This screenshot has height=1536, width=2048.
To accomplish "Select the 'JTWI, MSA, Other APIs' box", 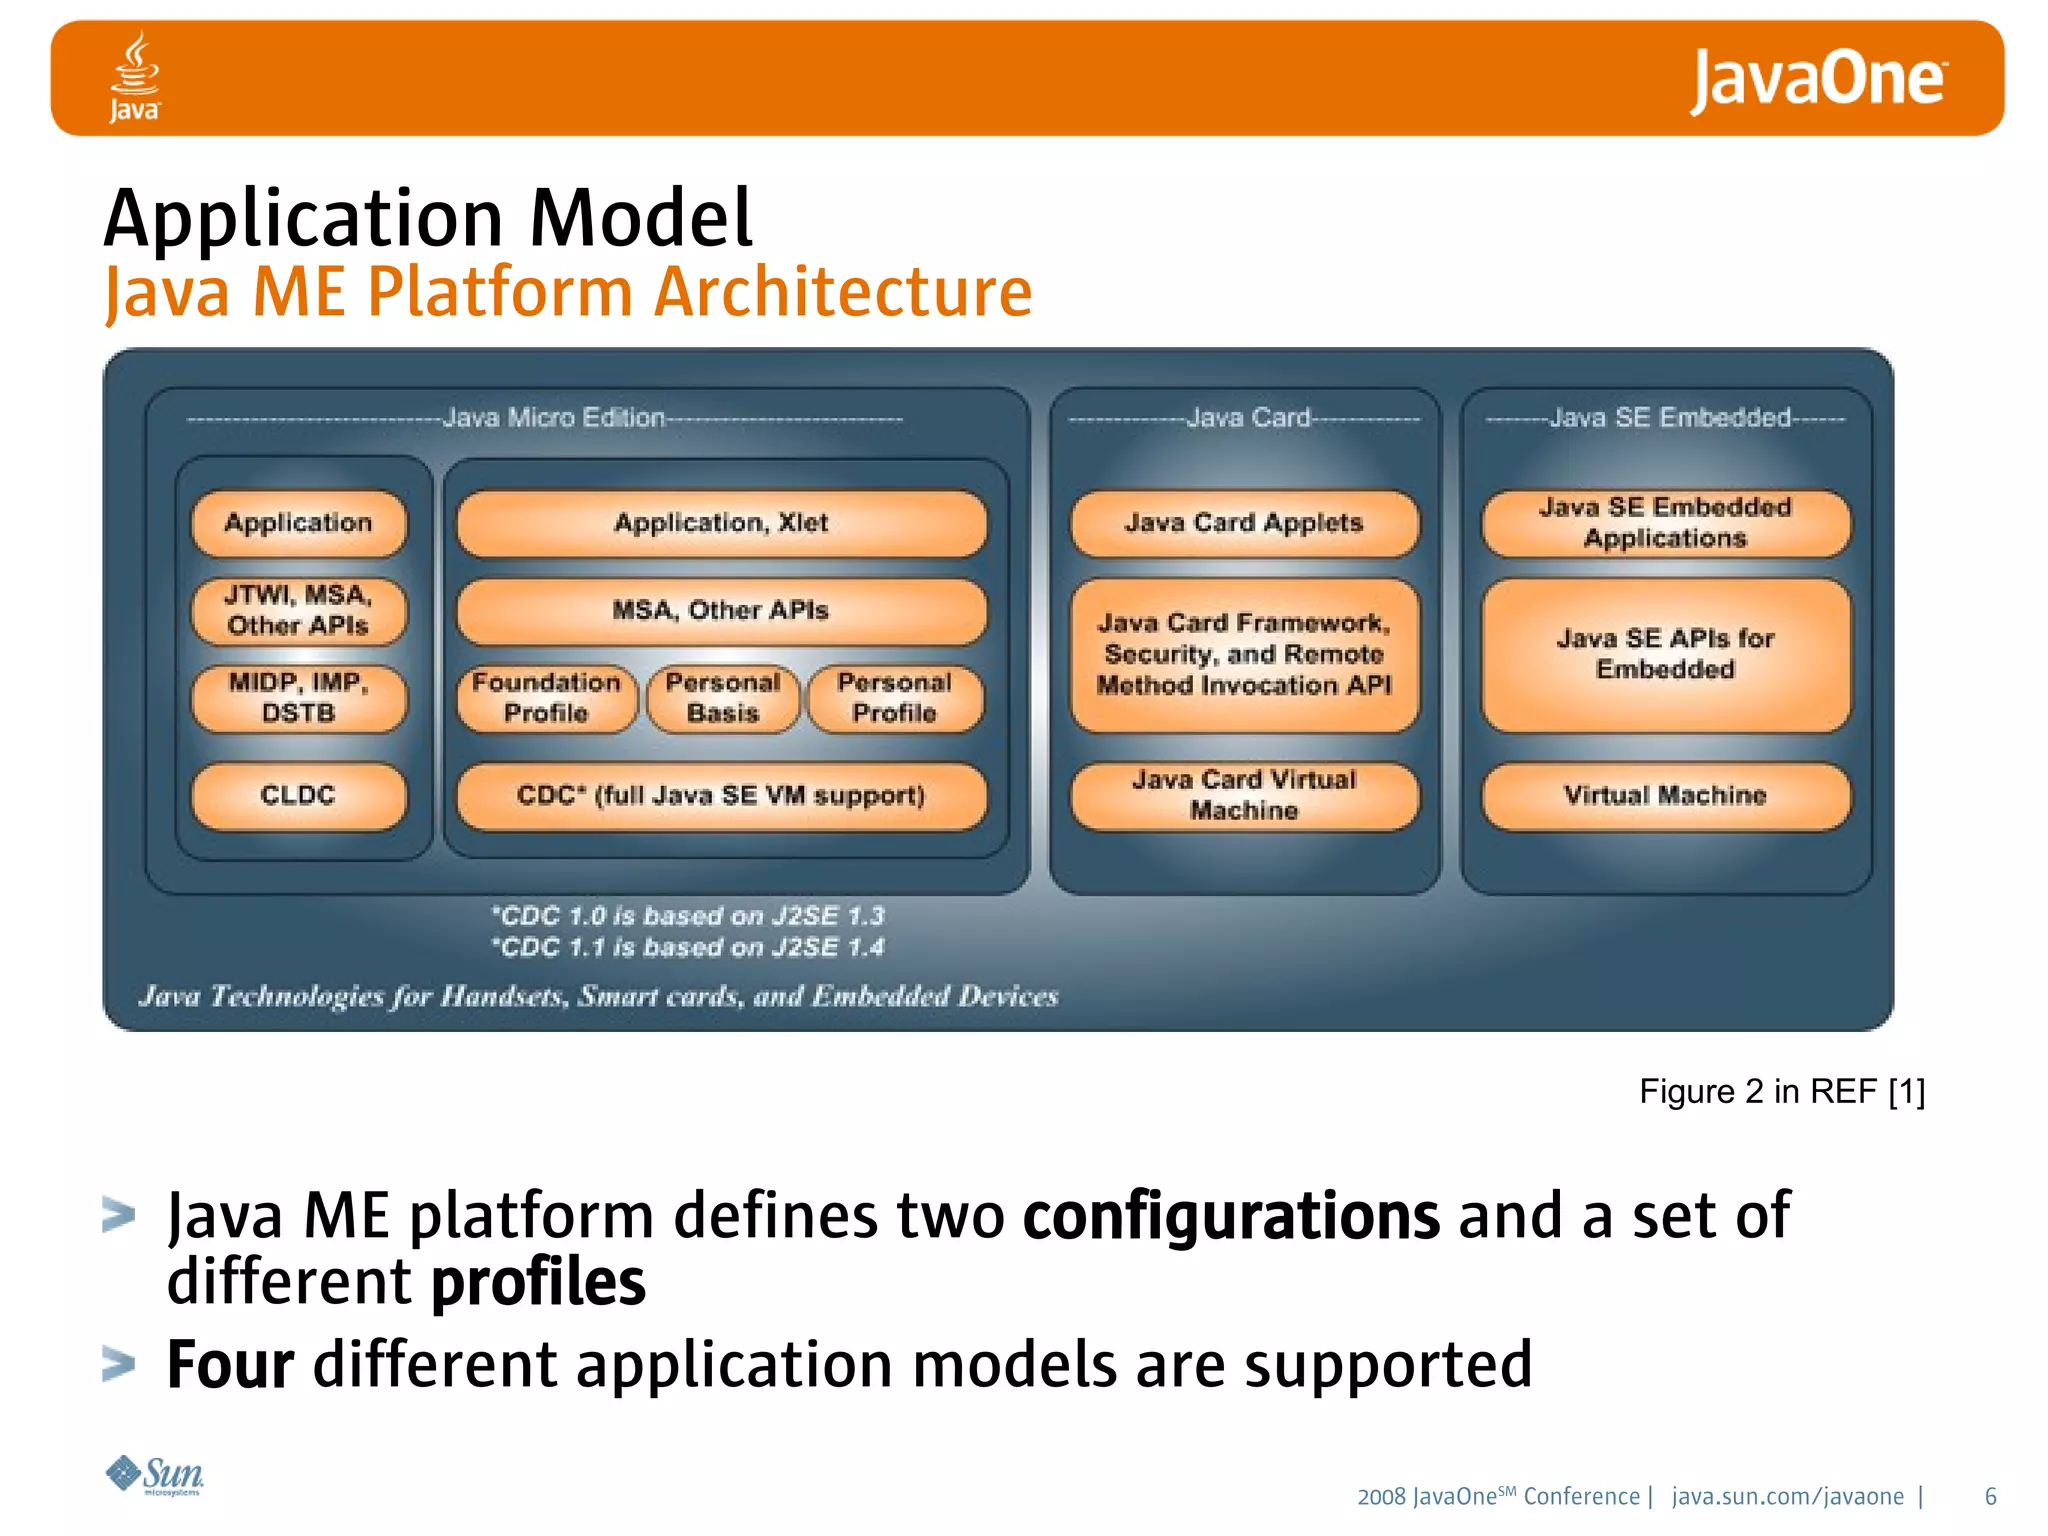I will point(299,610).
